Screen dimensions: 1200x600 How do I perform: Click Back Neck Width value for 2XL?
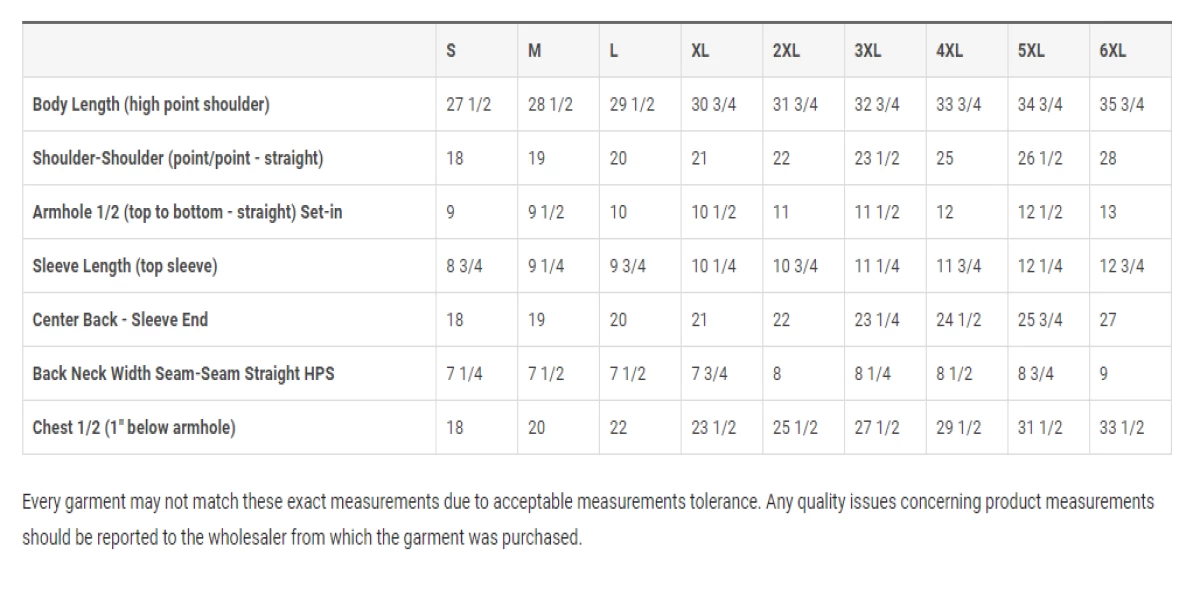(x=777, y=374)
